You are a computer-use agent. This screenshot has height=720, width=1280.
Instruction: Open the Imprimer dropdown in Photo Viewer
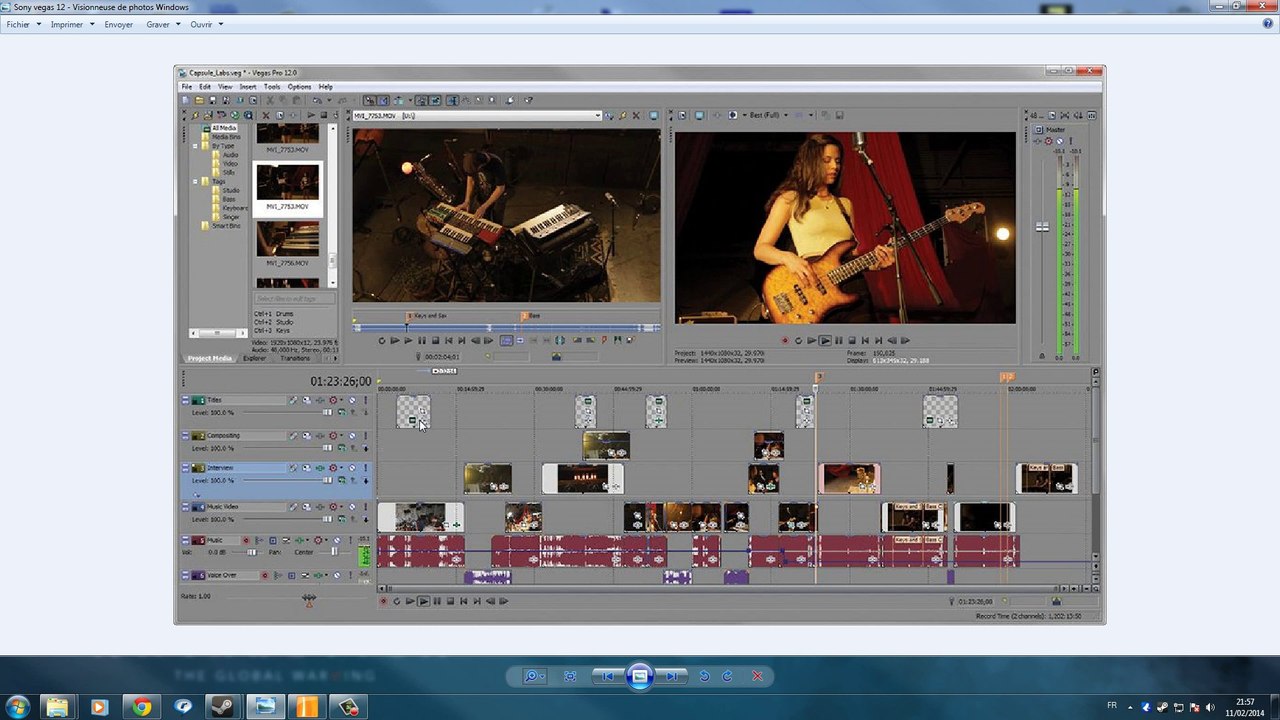tap(72, 24)
